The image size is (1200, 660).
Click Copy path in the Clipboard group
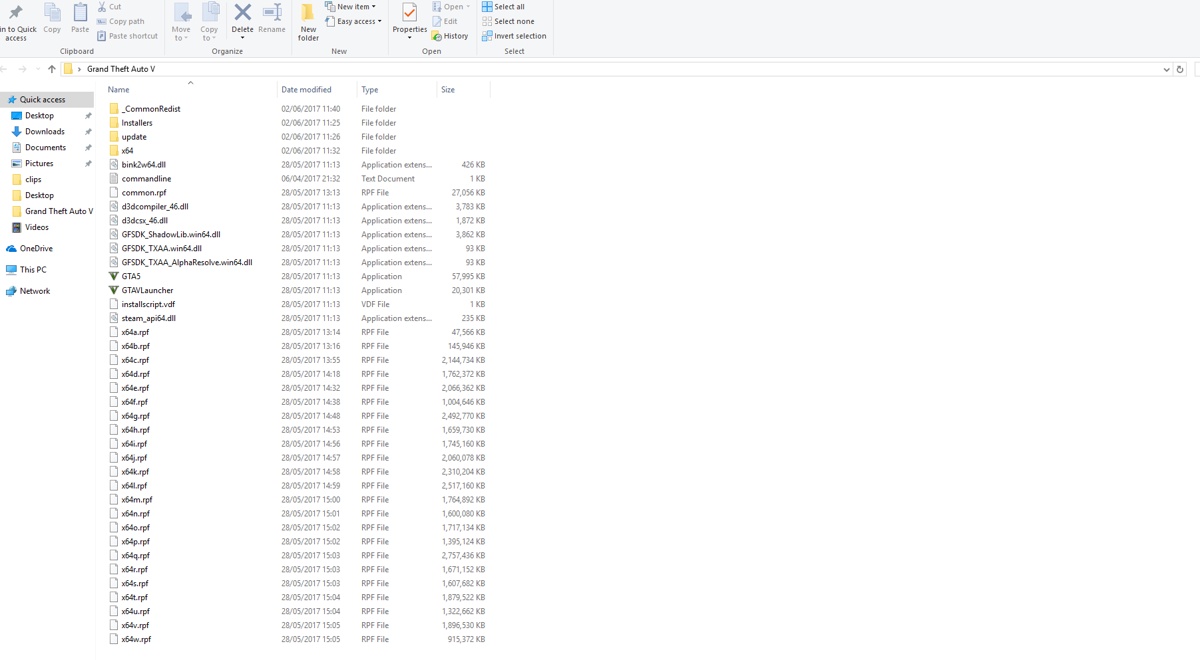[x=121, y=21]
